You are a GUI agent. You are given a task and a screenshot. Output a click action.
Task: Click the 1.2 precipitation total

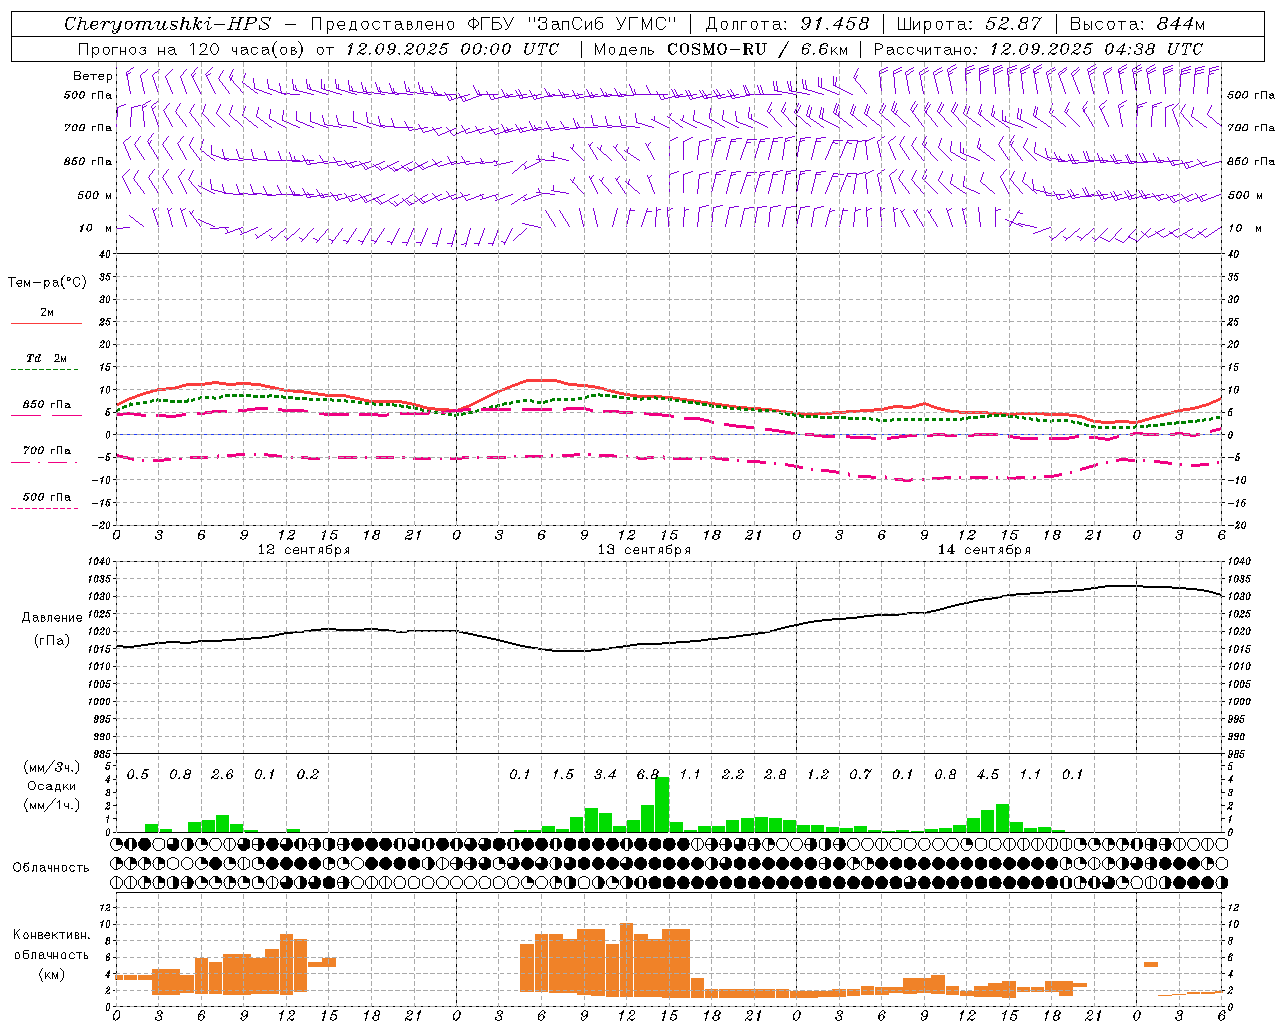tap(818, 775)
